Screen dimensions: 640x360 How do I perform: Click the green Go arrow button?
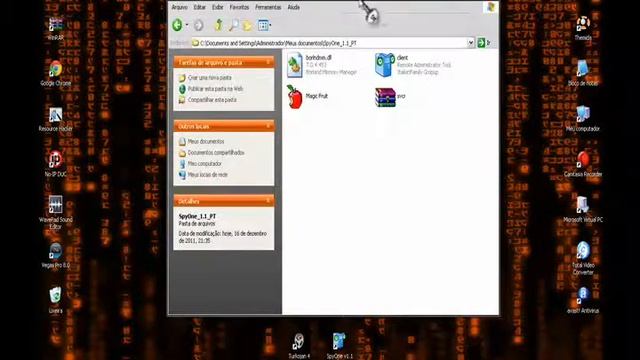point(481,42)
